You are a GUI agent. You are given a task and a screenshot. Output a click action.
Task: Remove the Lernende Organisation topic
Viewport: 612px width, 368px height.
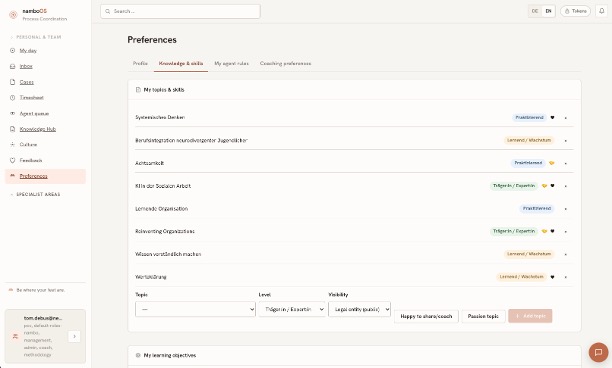tap(566, 209)
